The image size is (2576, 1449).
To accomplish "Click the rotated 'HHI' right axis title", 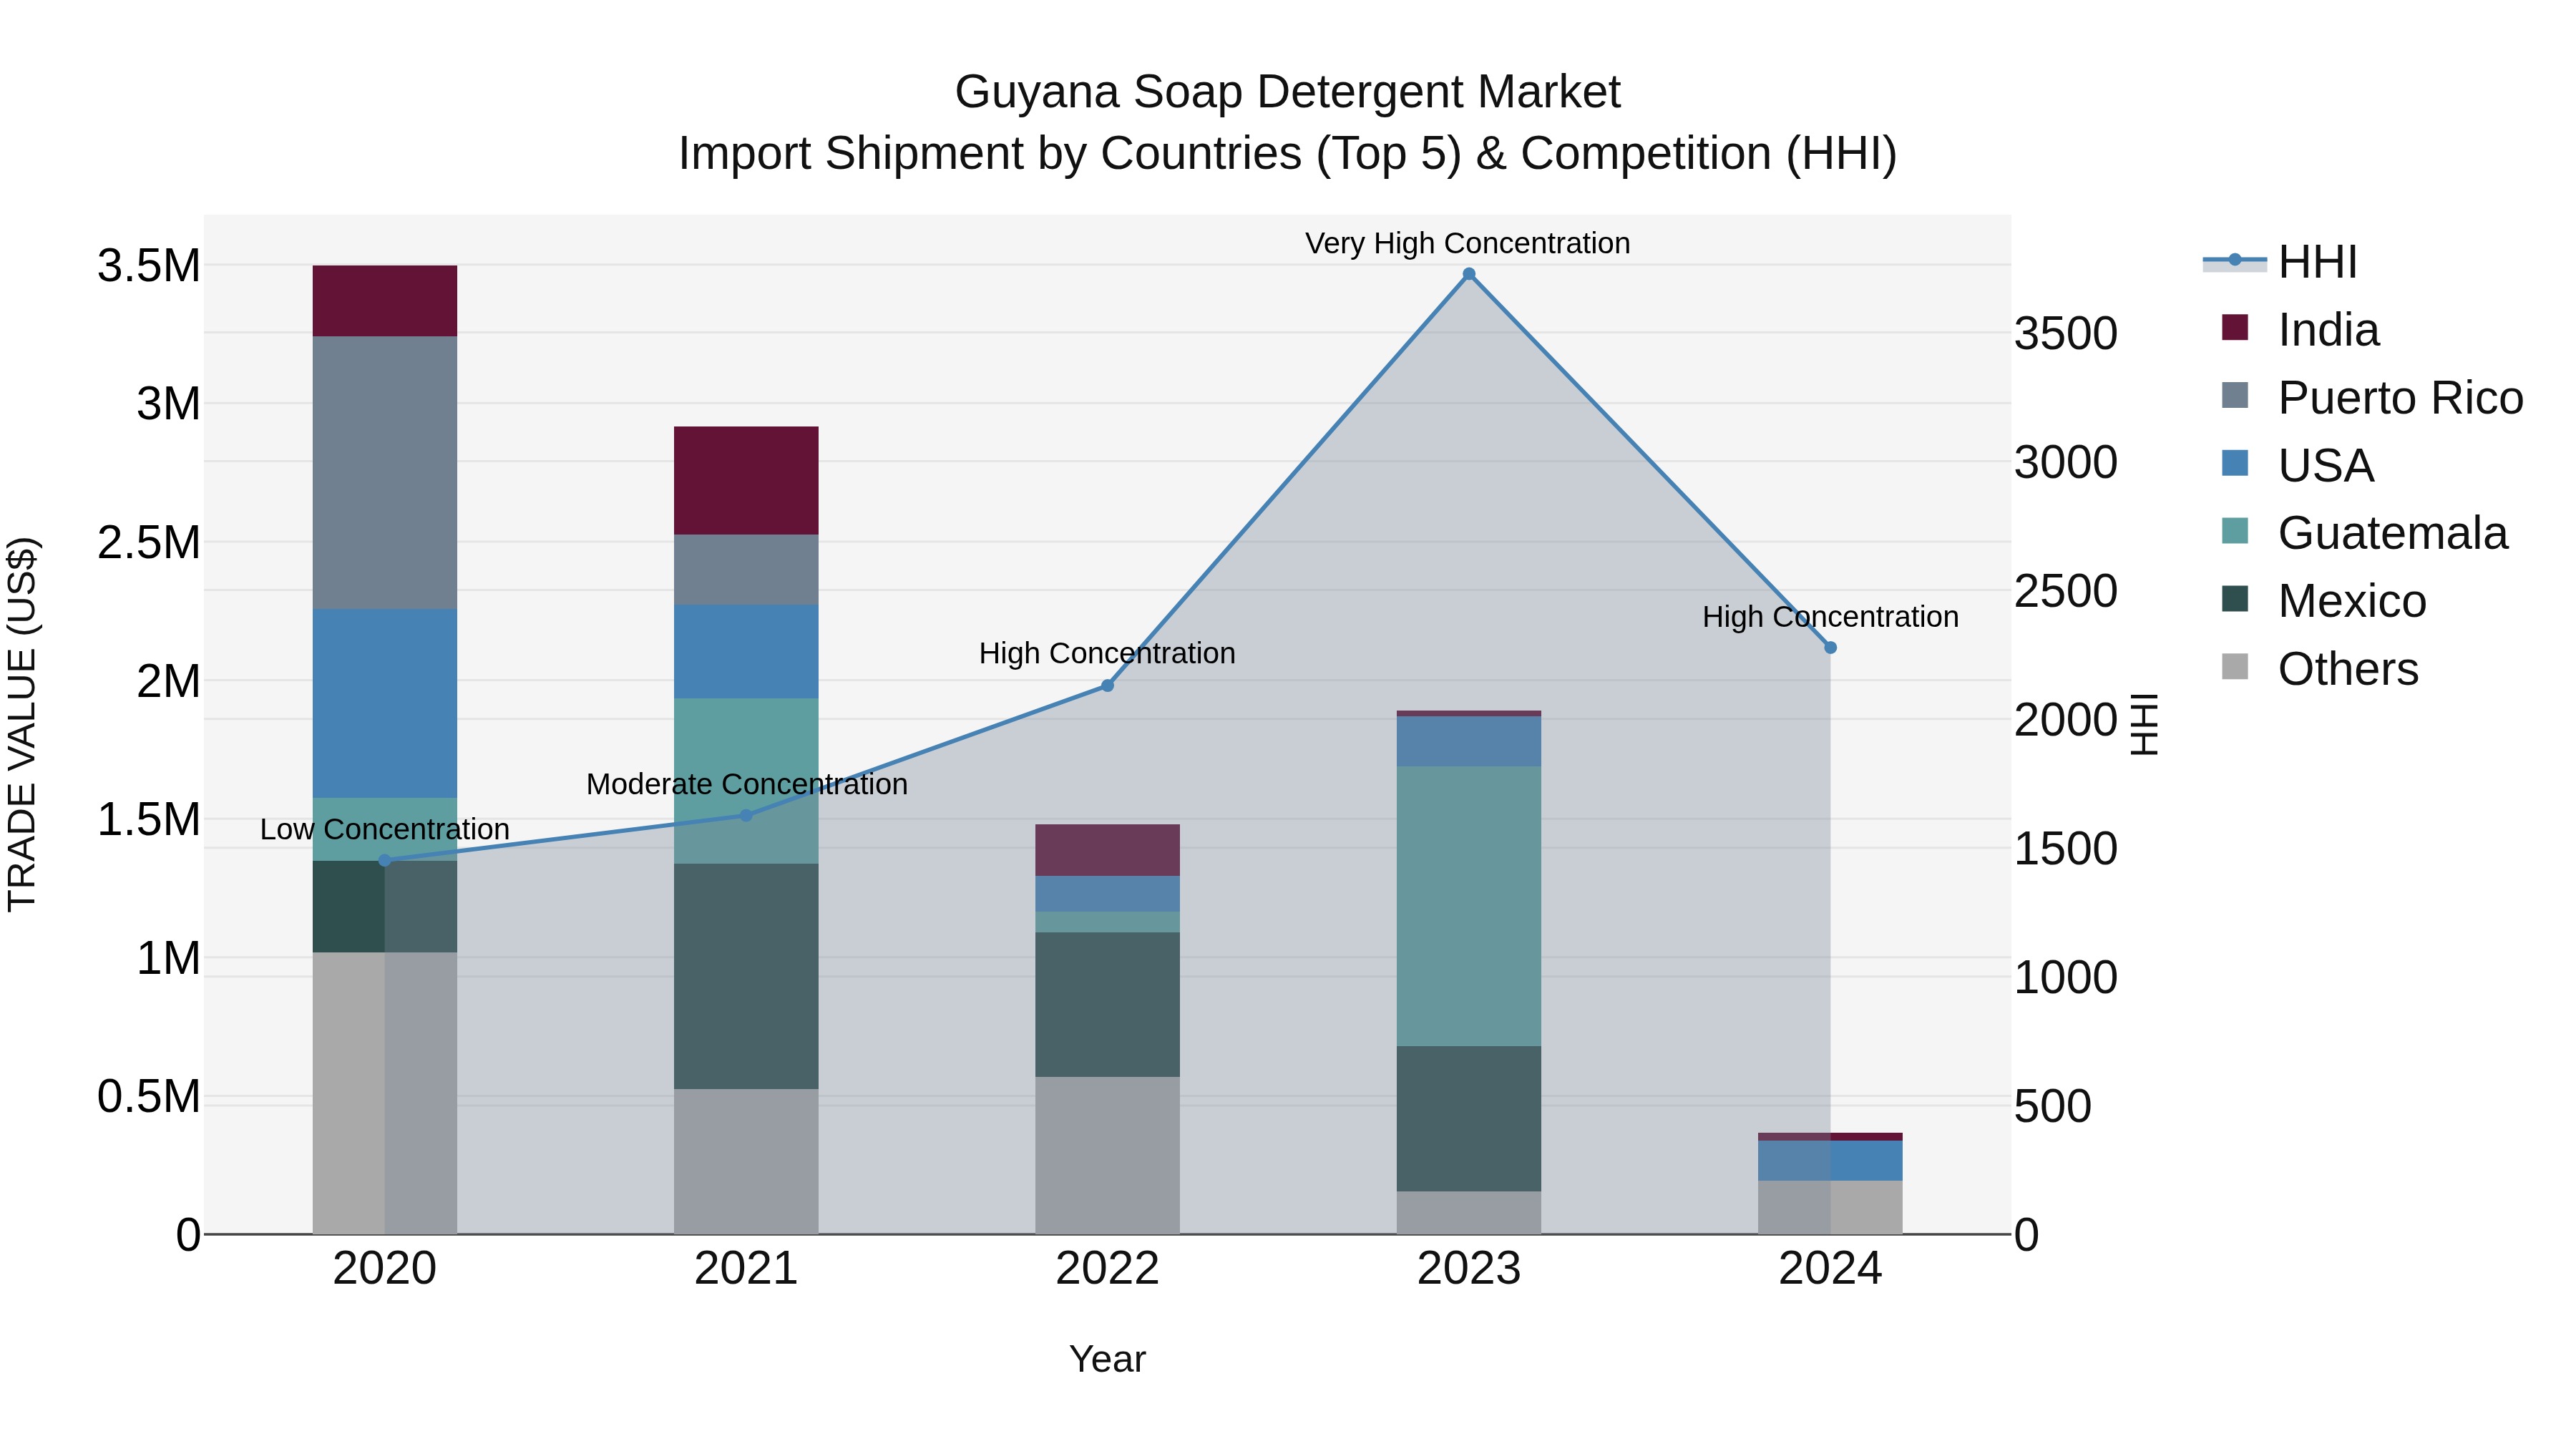I will tap(2145, 724).
